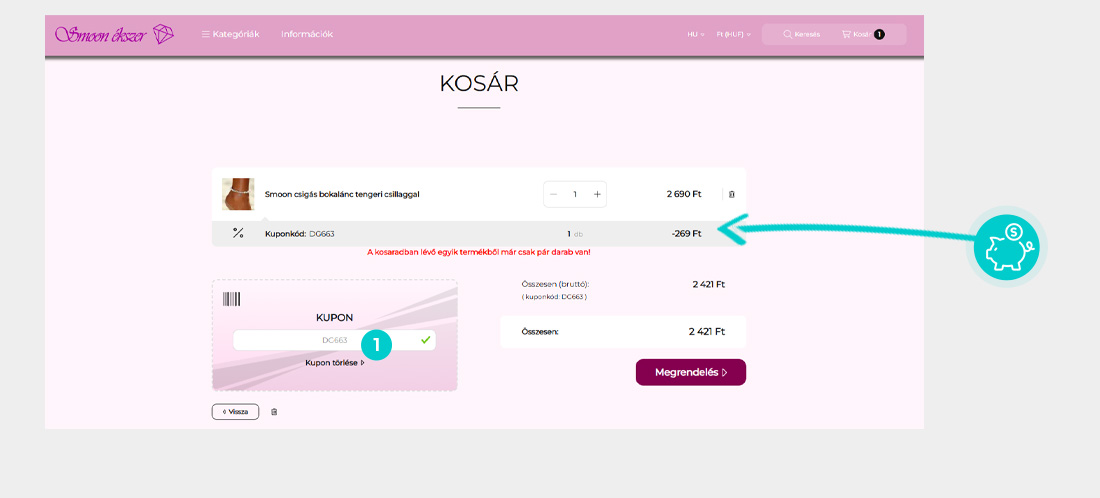Image resolution: width=1100 pixels, height=498 pixels.
Task: Click the green checkmark in coupon field
Action: coord(426,340)
